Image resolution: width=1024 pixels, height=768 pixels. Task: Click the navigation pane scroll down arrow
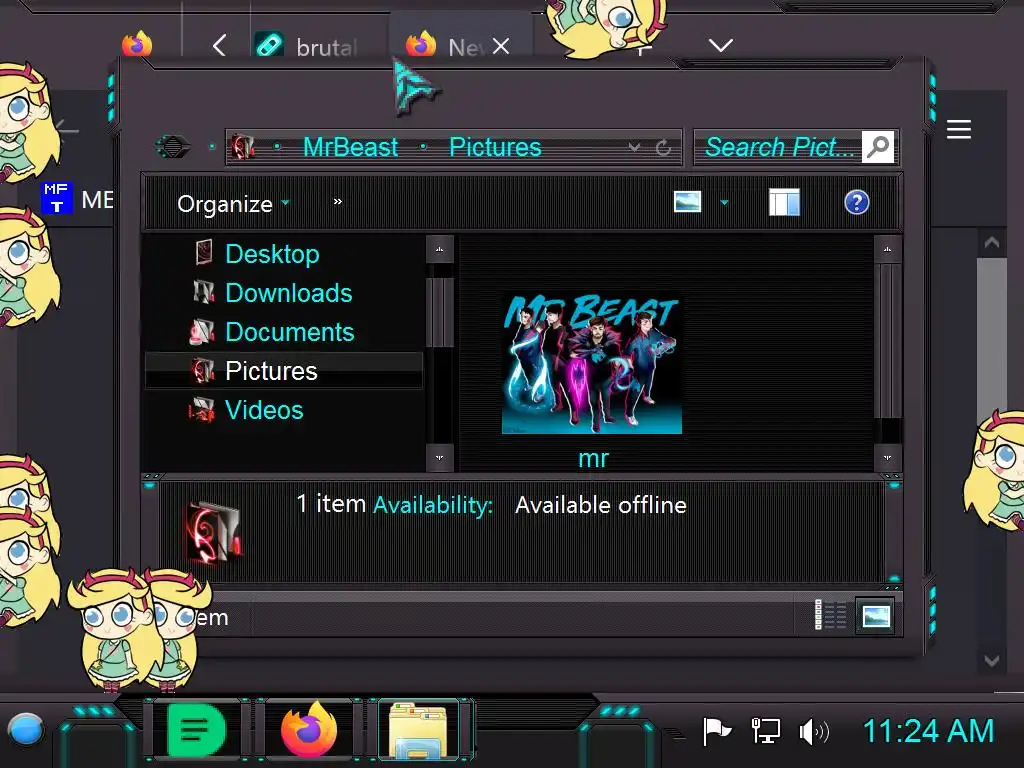click(440, 458)
